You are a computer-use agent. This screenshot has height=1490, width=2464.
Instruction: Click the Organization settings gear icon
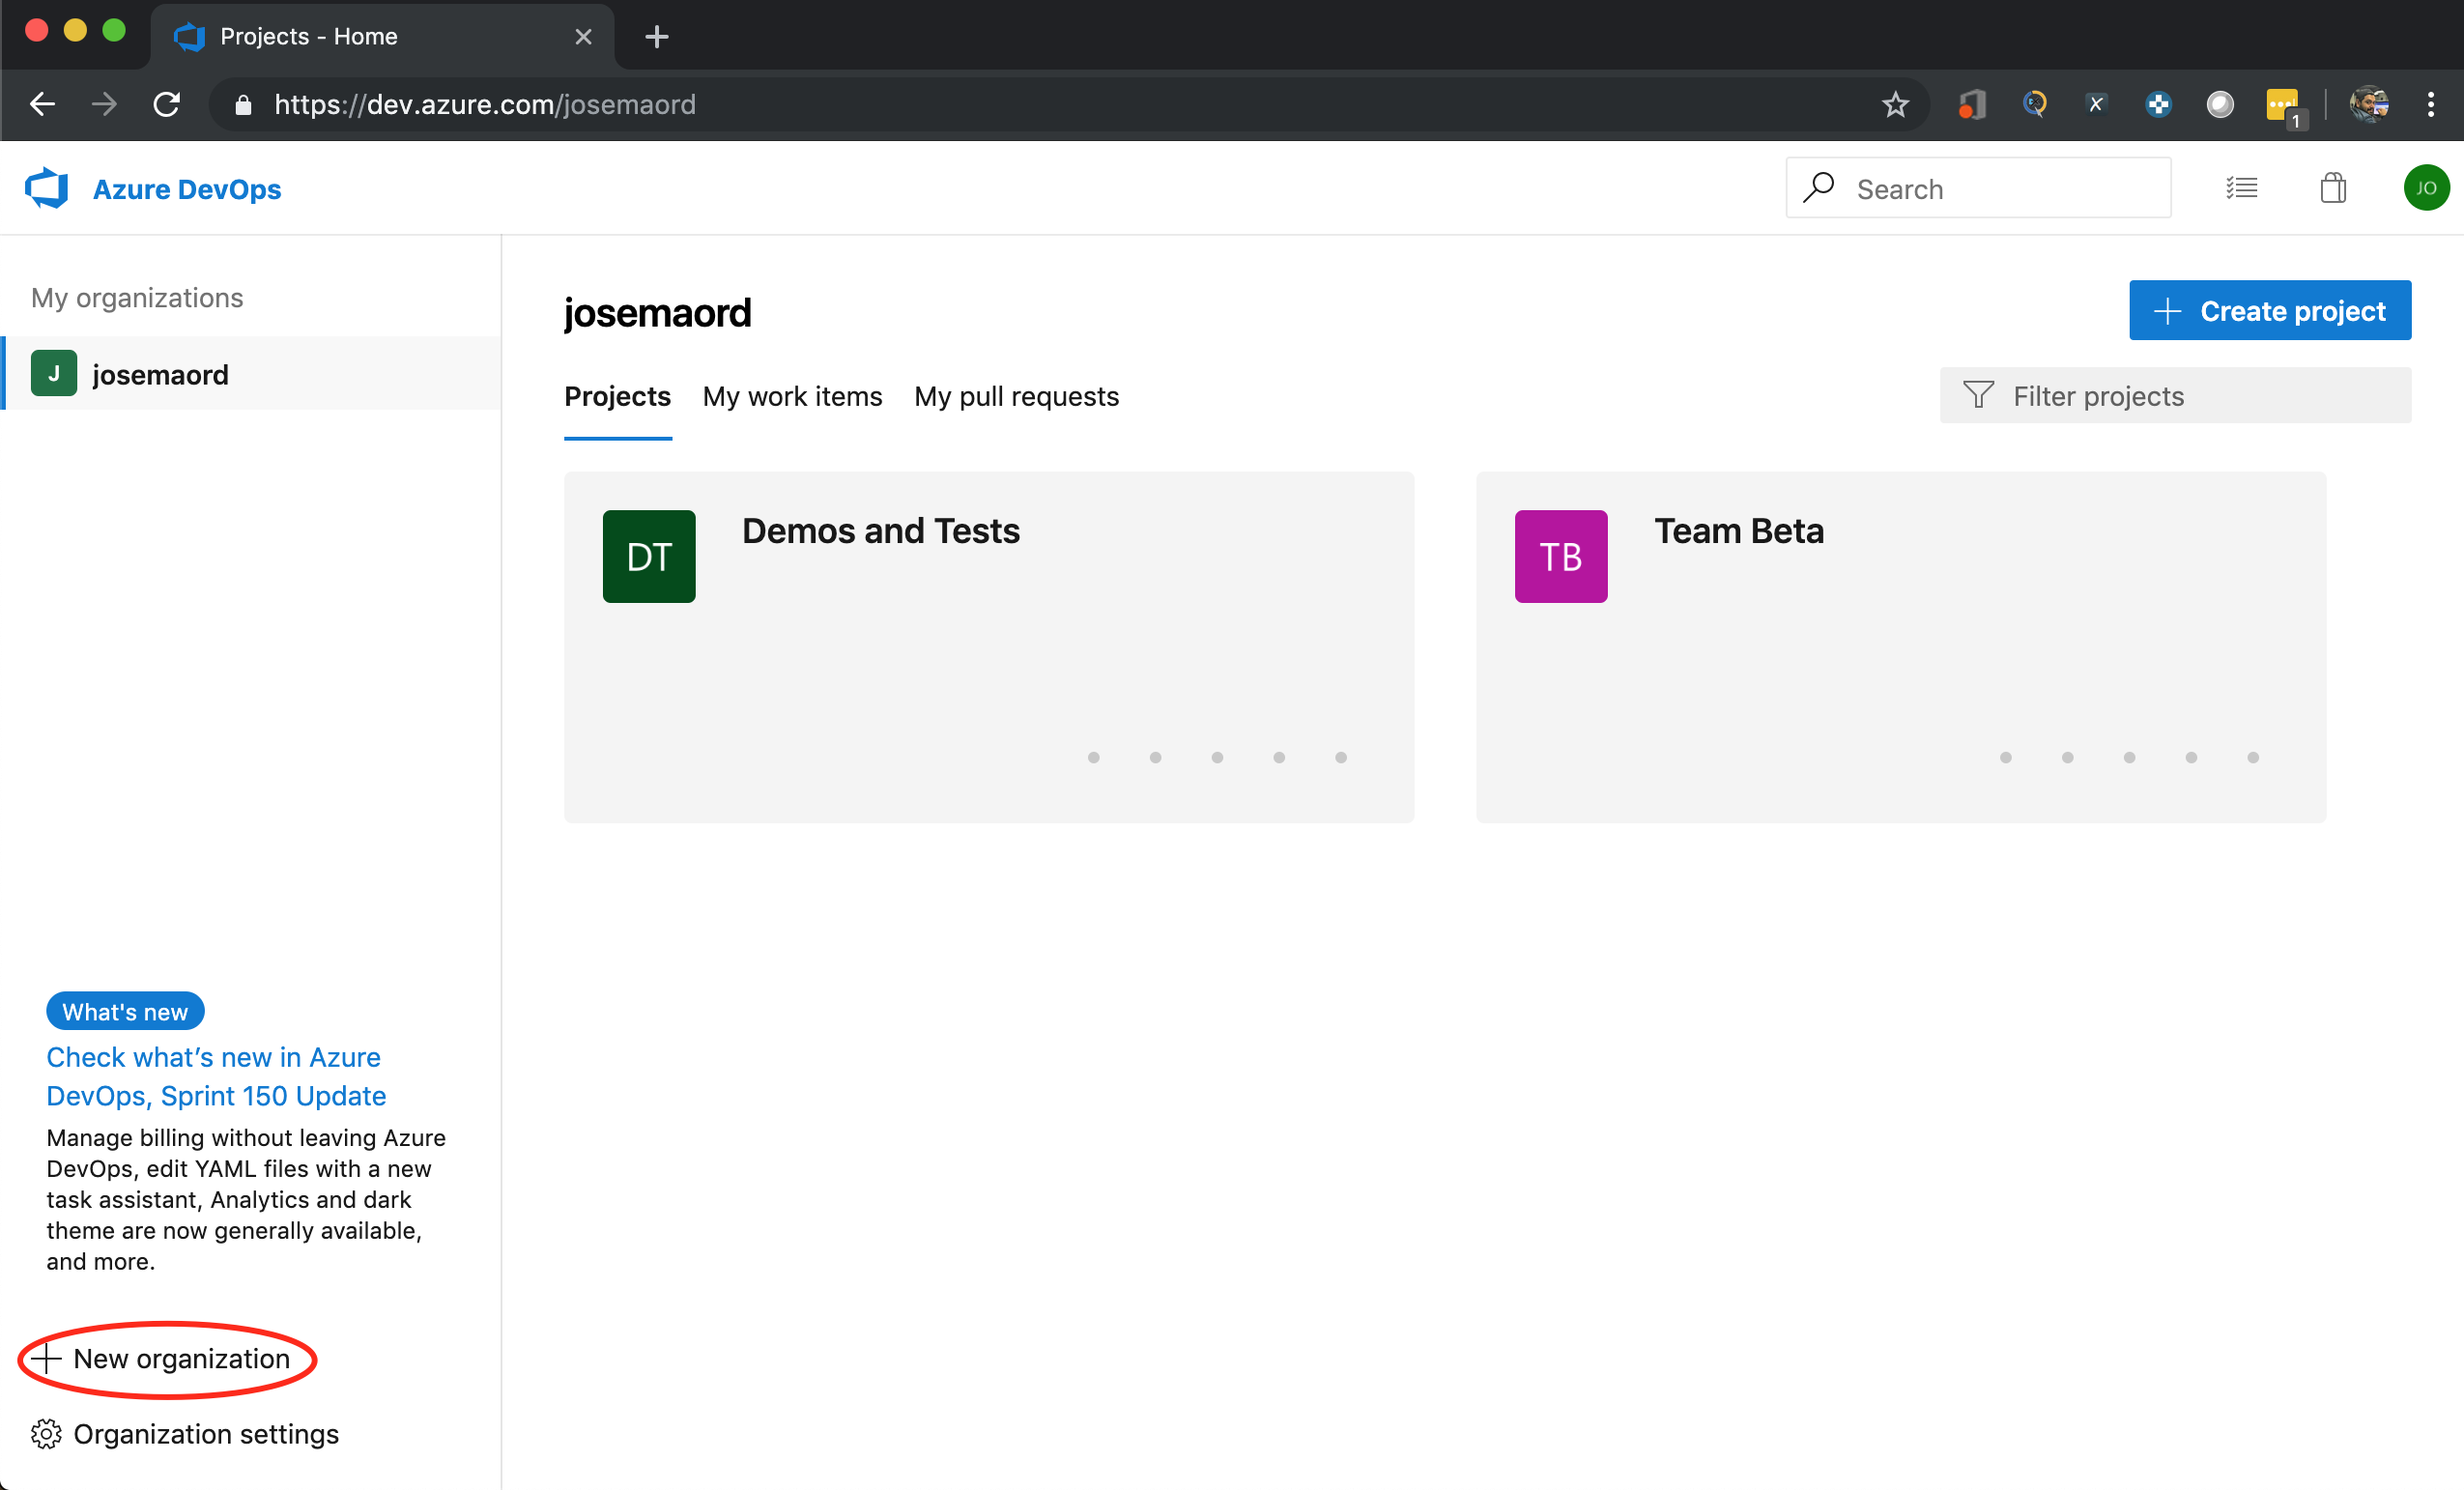tap(46, 1433)
